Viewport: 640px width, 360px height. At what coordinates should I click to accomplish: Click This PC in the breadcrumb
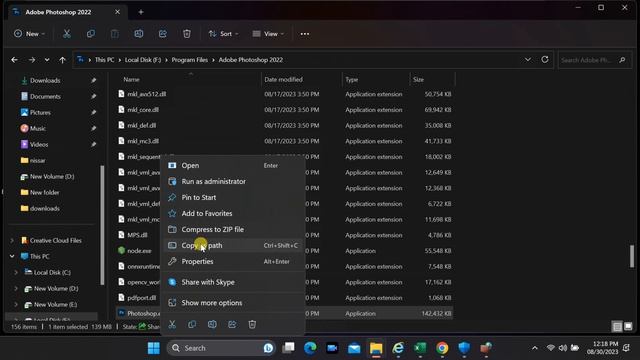pos(104,60)
